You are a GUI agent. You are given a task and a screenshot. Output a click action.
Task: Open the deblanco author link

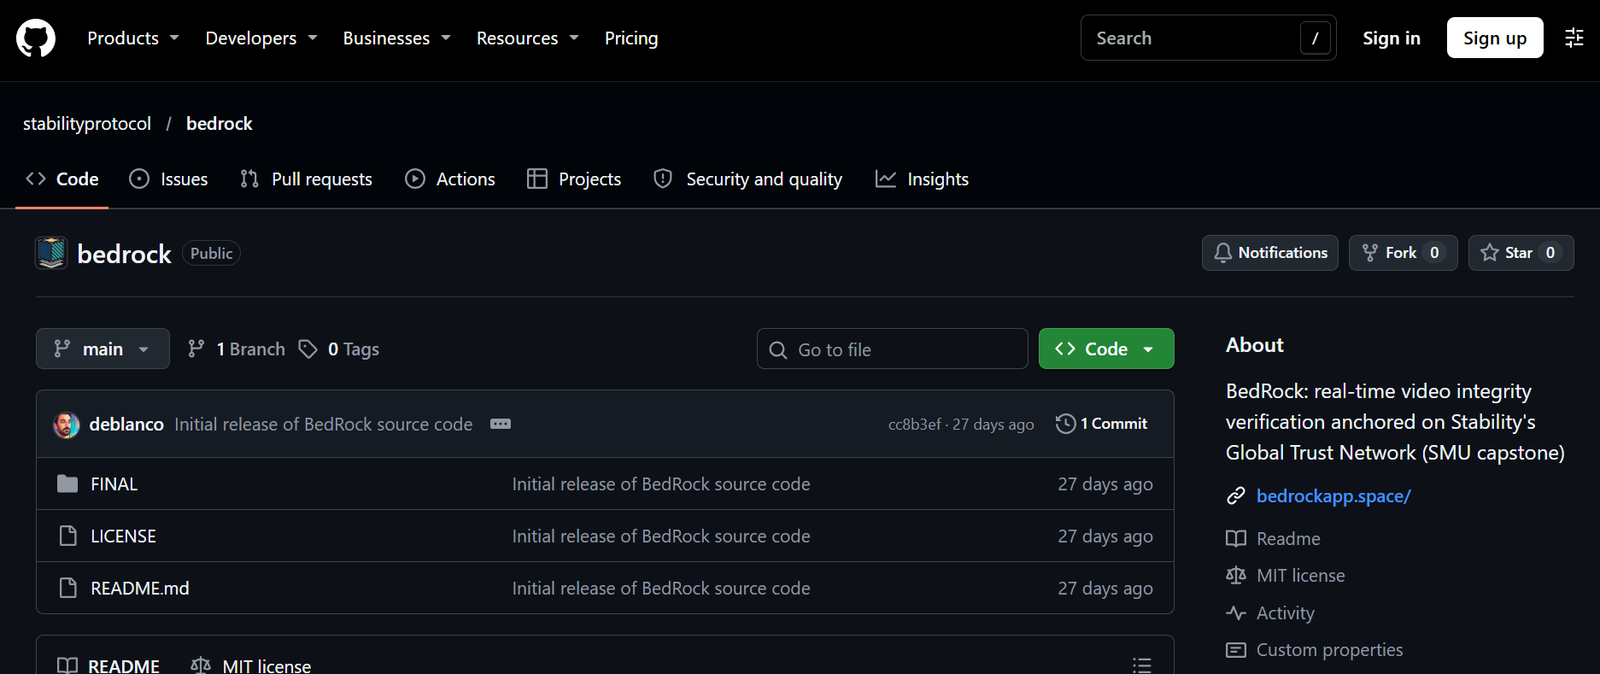coord(126,424)
